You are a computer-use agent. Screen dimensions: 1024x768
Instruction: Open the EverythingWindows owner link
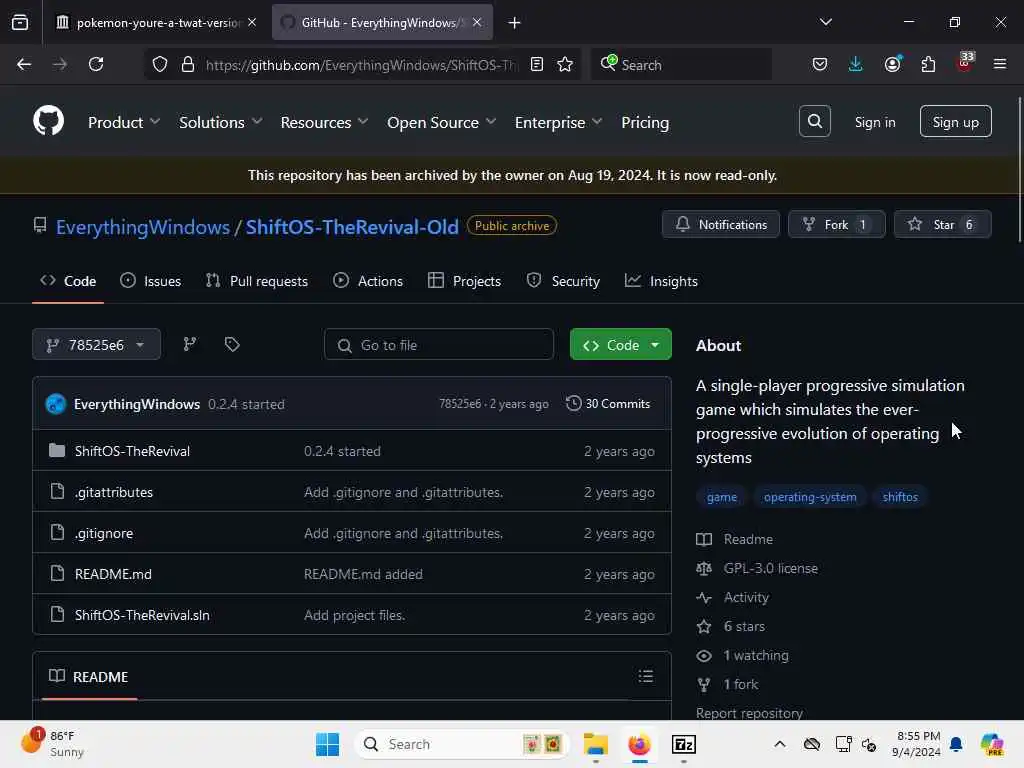click(142, 227)
